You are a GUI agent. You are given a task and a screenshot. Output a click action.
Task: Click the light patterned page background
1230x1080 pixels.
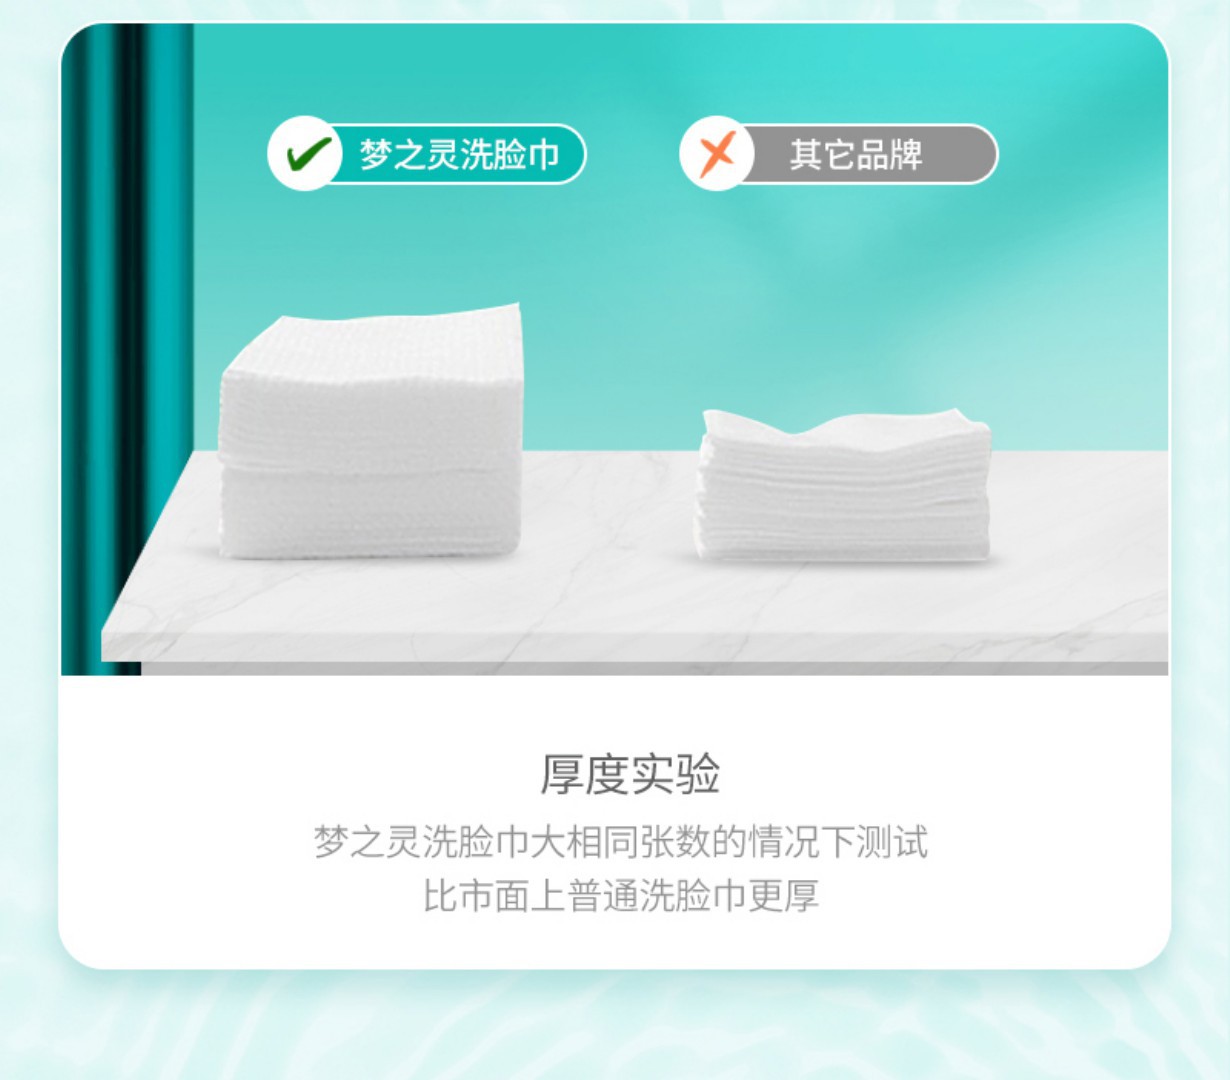[614, 1025]
